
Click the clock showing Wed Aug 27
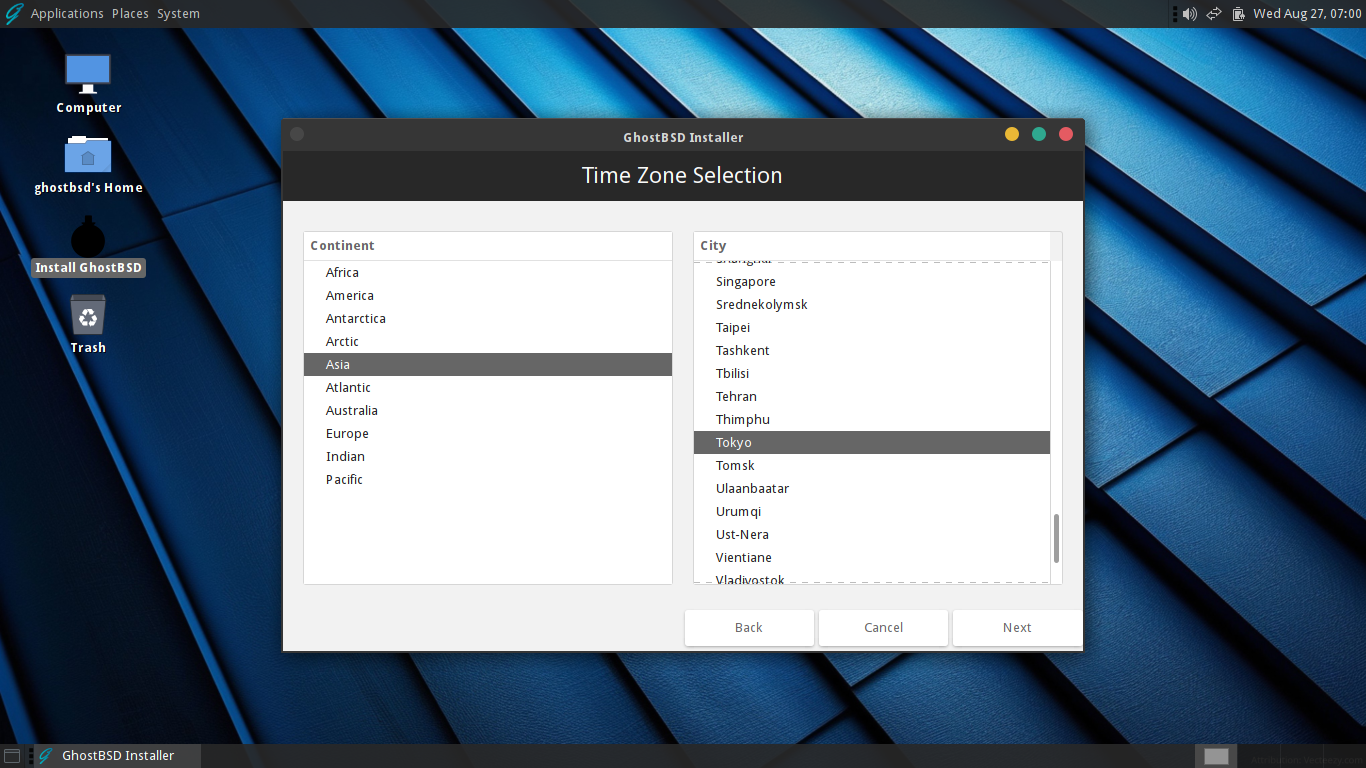pyautogui.click(x=1307, y=14)
